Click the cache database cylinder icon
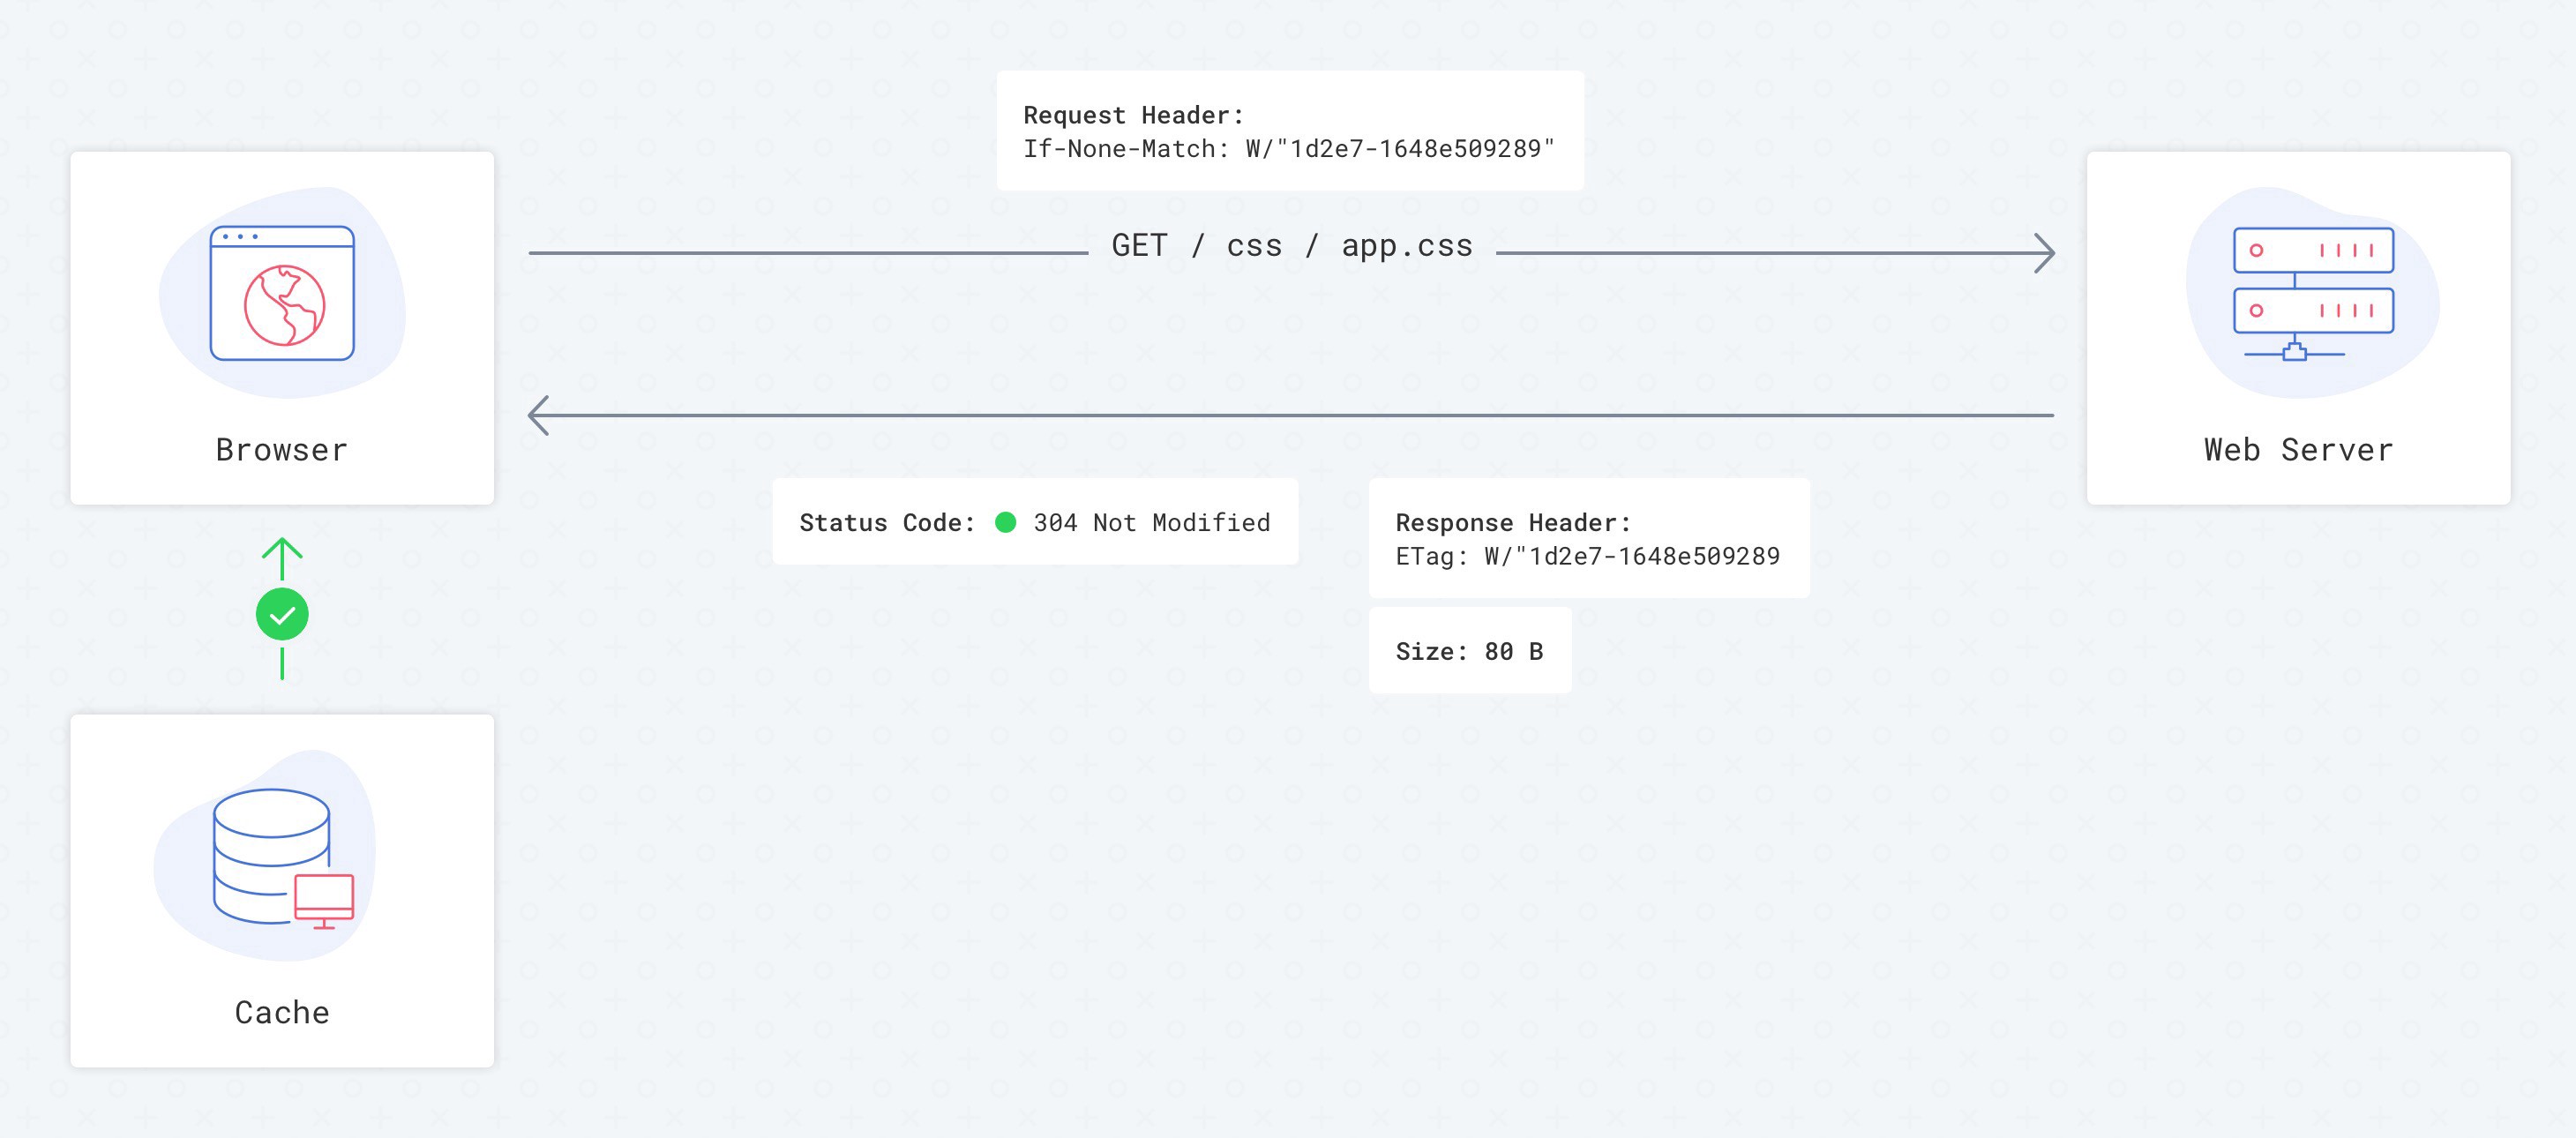The height and width of the screenshot is (1138, 2576). point(272,856)
